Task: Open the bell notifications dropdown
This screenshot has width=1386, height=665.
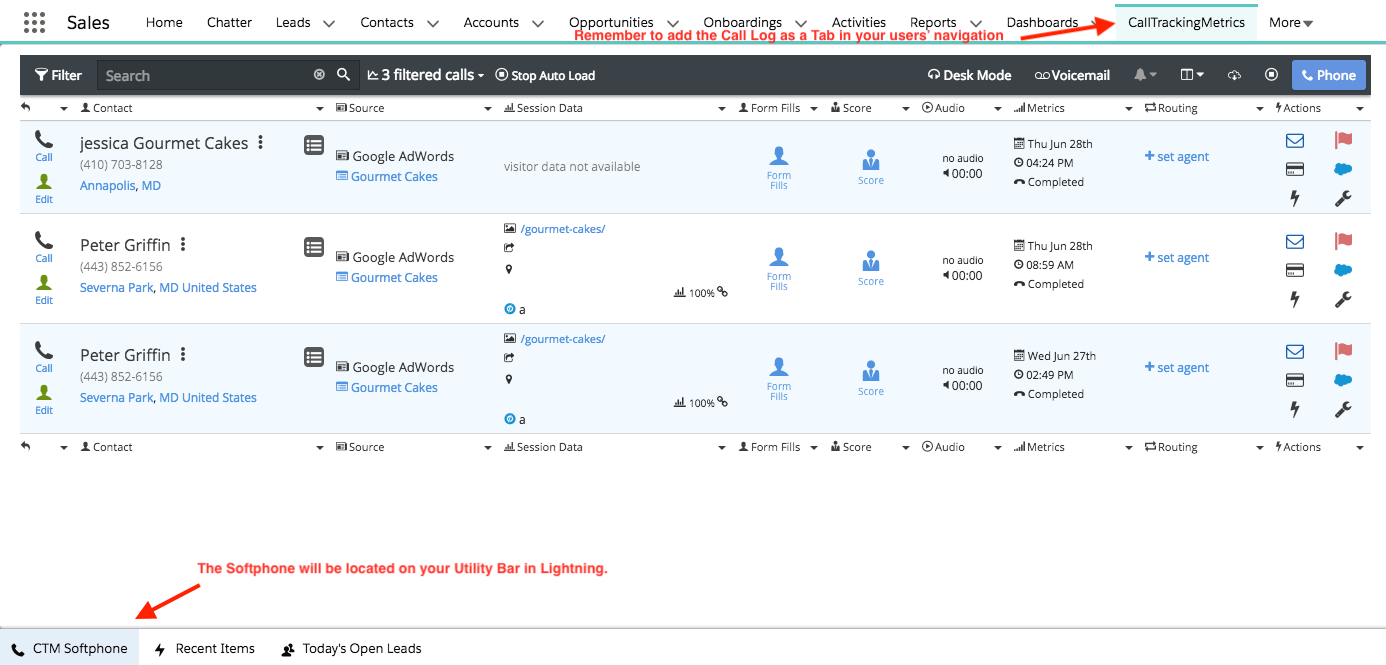Action: tap(1145, 75)
